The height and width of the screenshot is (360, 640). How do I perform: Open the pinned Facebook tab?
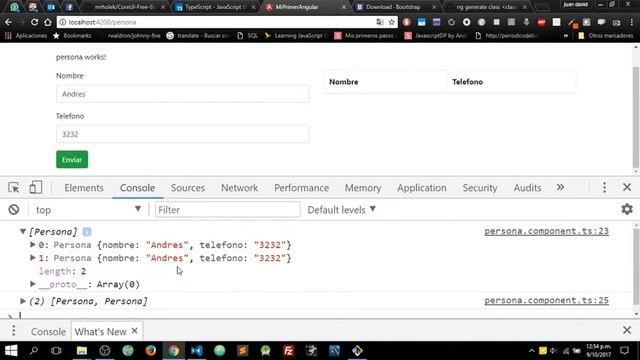pyautogui.click(x=69, y=7)
